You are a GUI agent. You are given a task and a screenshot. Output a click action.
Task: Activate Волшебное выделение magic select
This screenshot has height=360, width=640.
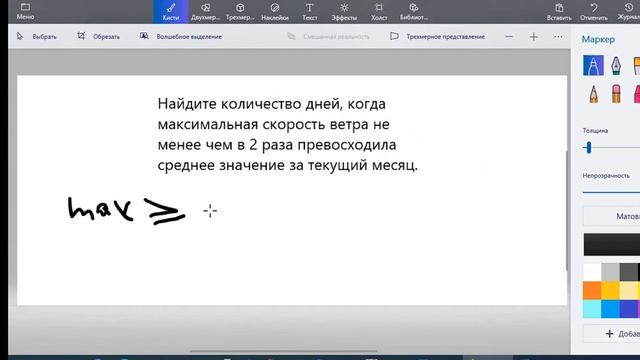(181, 36)
